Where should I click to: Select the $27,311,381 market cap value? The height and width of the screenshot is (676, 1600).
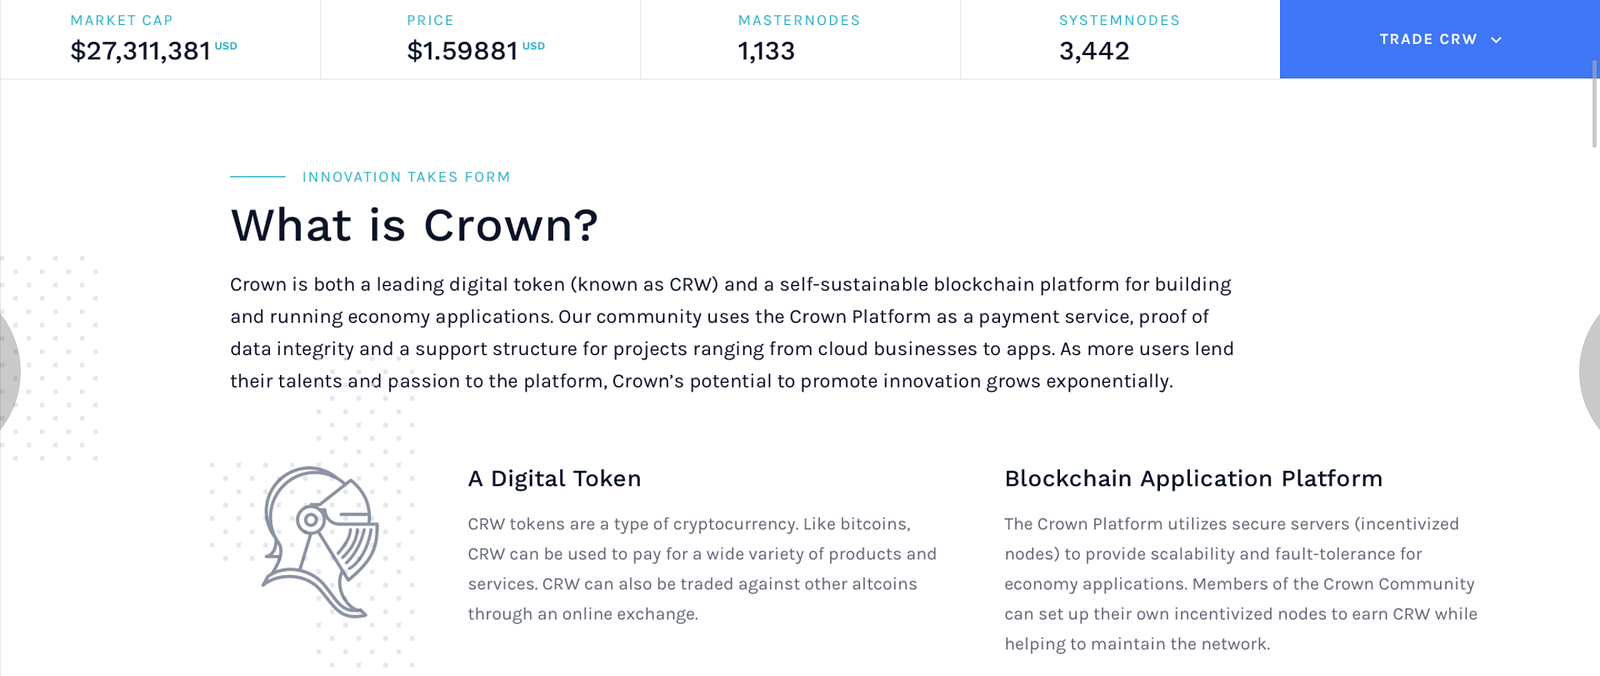click(x=140, y=51)
